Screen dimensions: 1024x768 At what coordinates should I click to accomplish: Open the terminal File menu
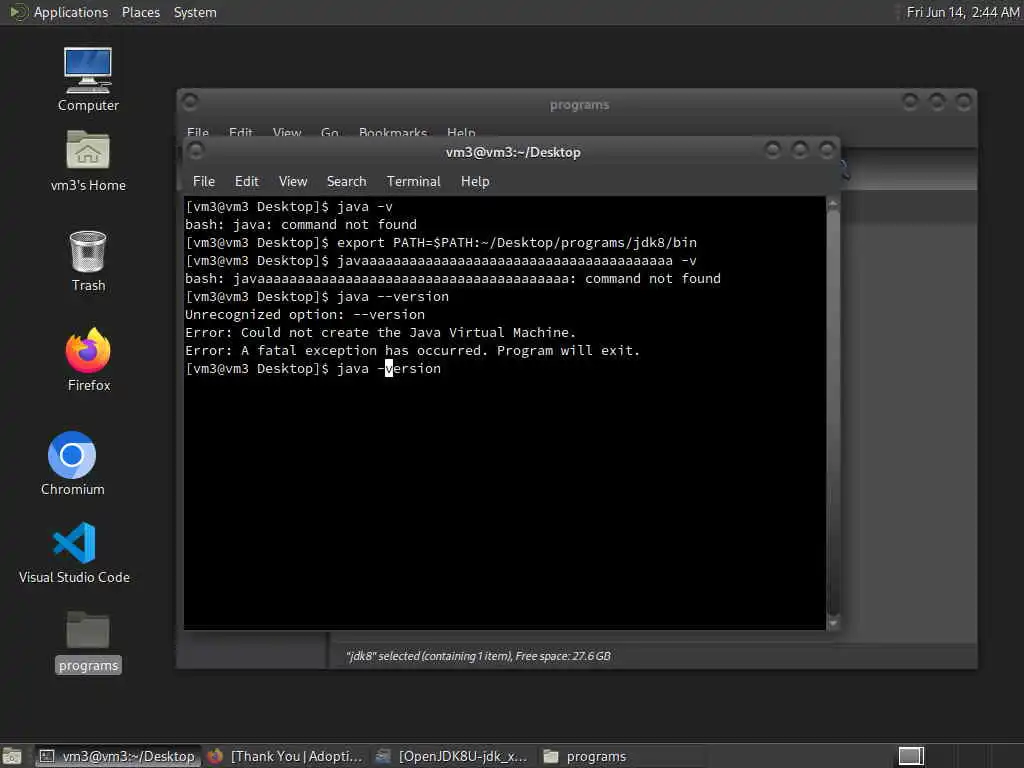point(204,182)
